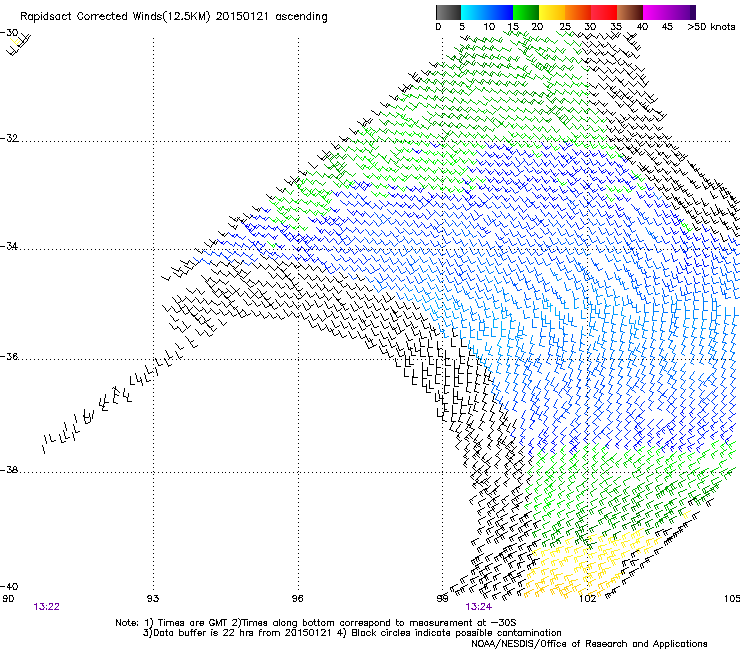
Task: Click the purple time stamp '13:24'
Action: [x=478, y=607]
